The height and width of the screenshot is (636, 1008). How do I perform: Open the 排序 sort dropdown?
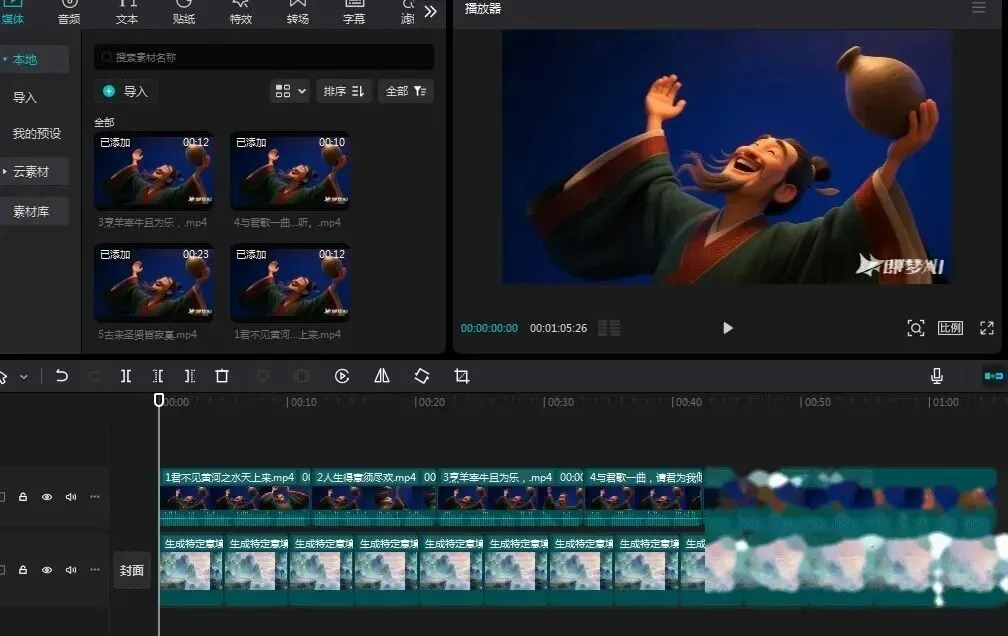344,91
